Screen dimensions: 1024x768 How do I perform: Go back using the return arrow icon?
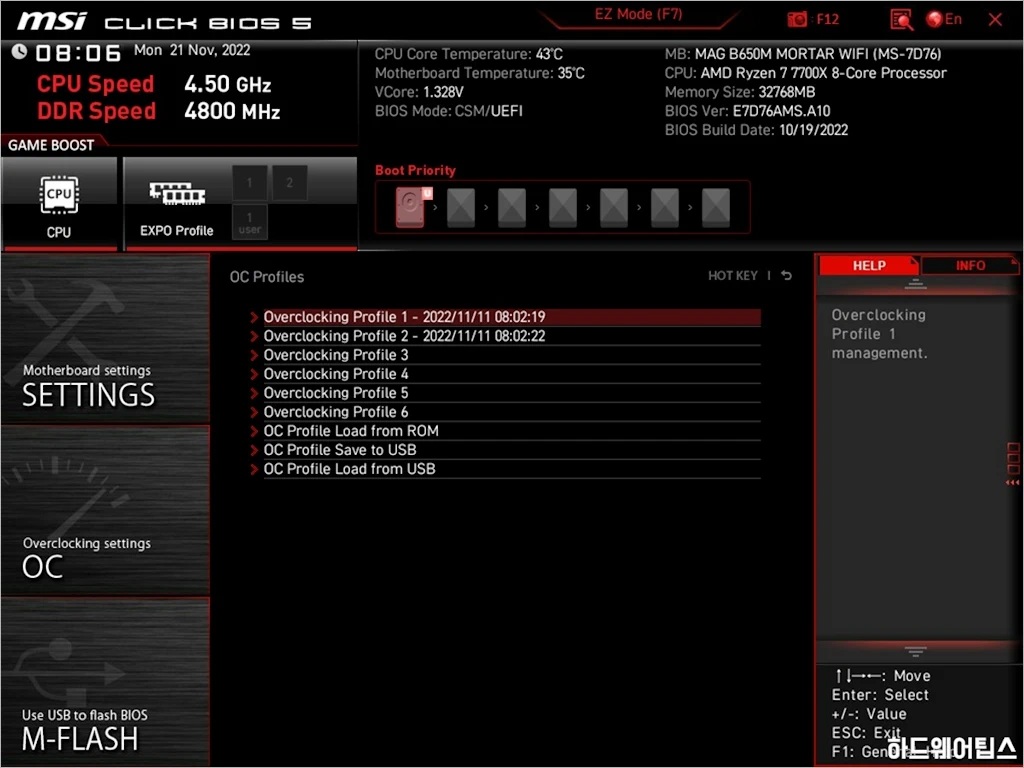[786, 276]
